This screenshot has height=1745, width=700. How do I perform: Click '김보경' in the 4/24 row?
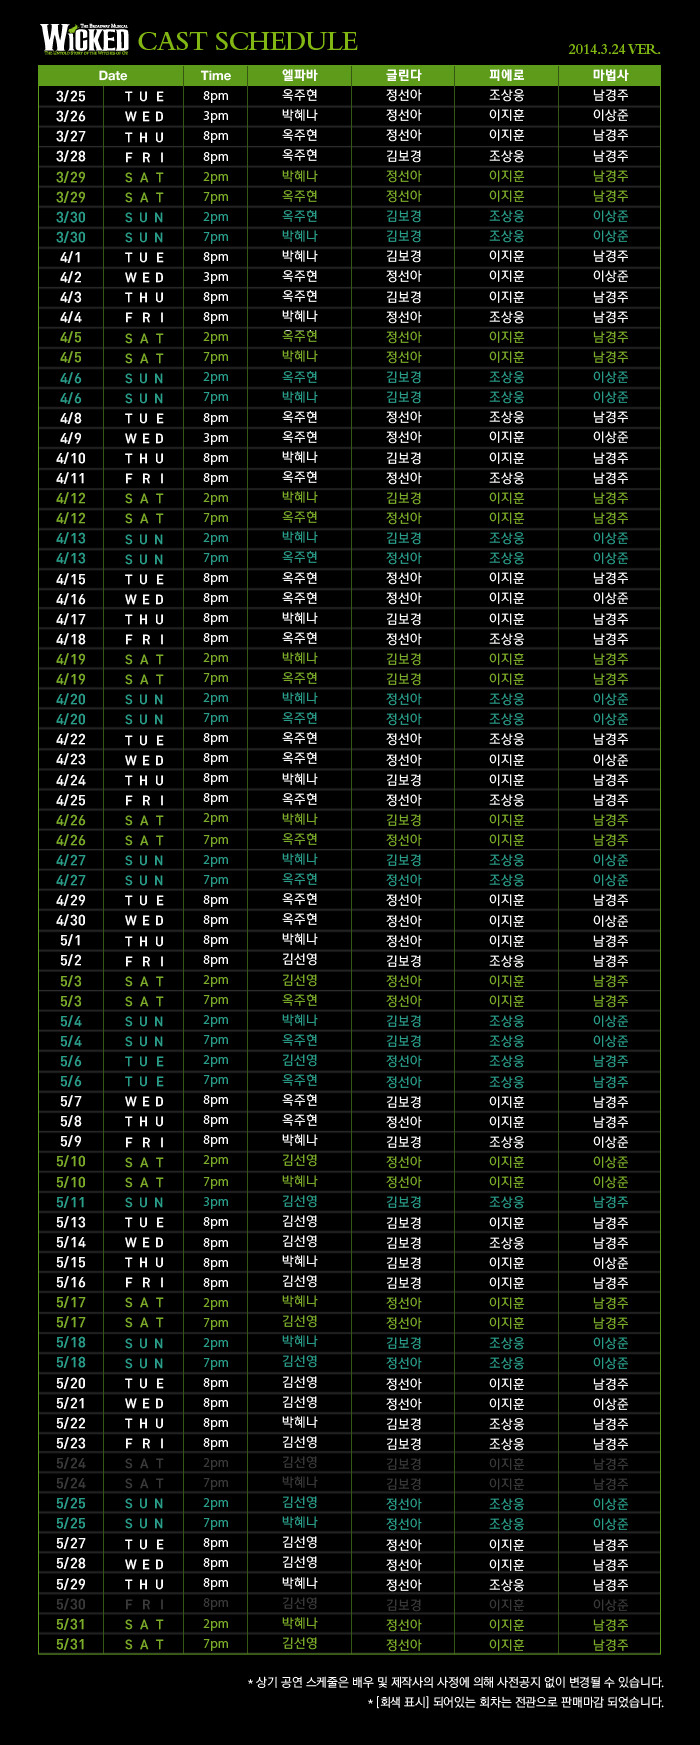pos(403,779)
